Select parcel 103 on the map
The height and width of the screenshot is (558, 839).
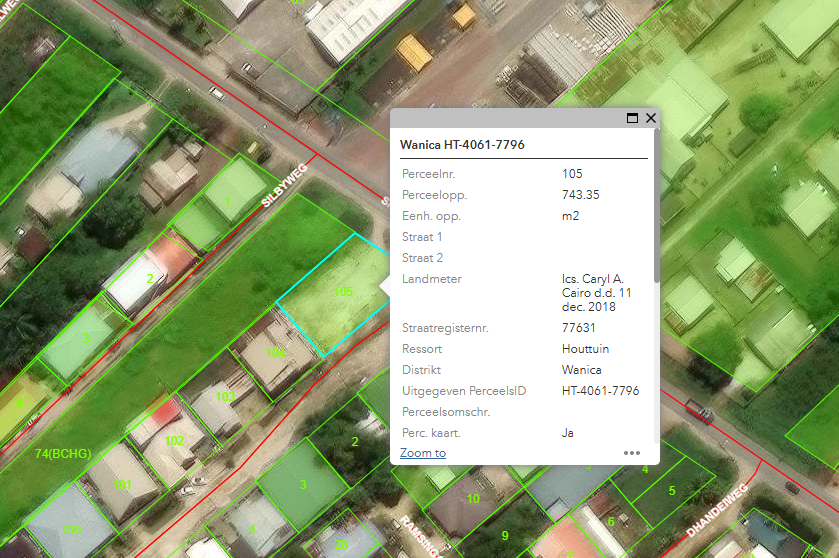tap(225, 397)
